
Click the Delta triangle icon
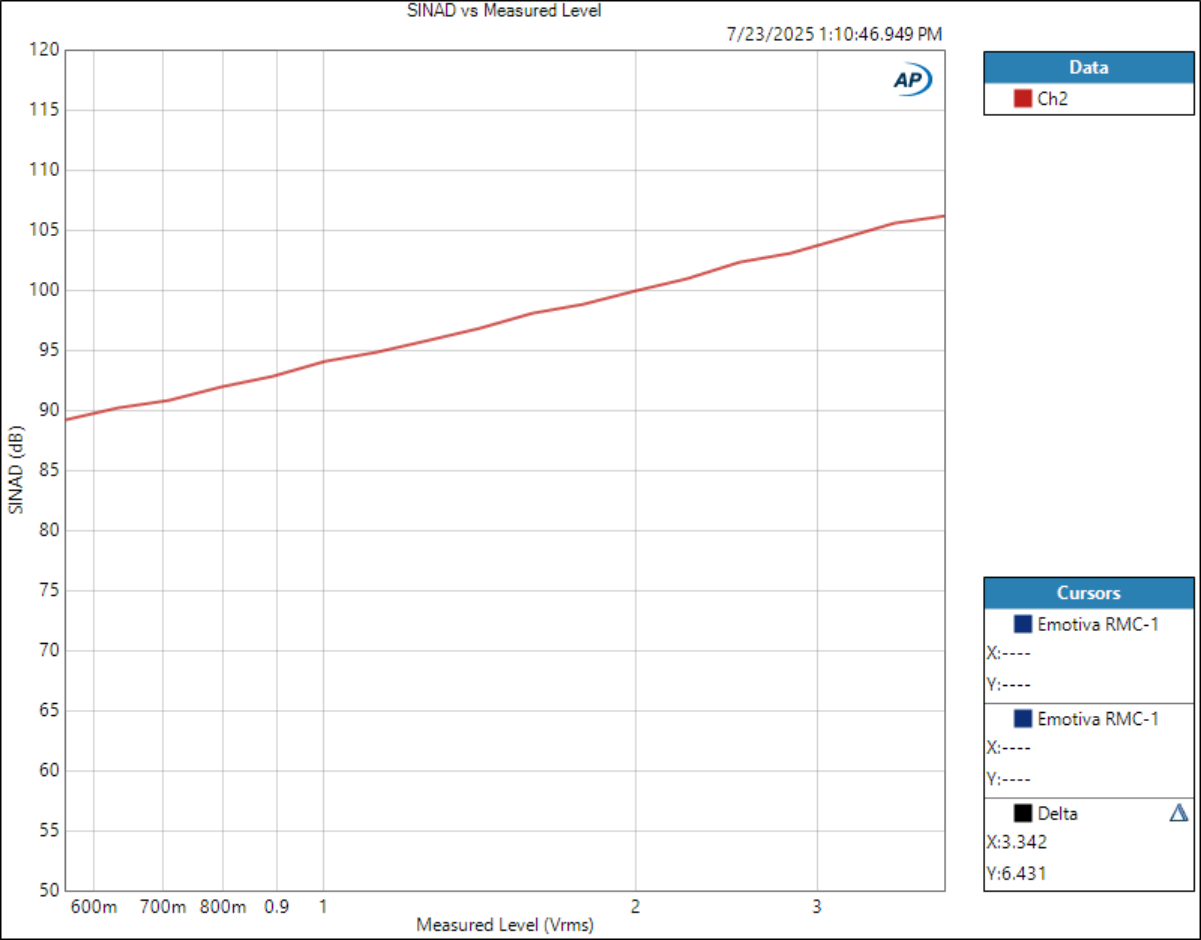coord(1178,813)
